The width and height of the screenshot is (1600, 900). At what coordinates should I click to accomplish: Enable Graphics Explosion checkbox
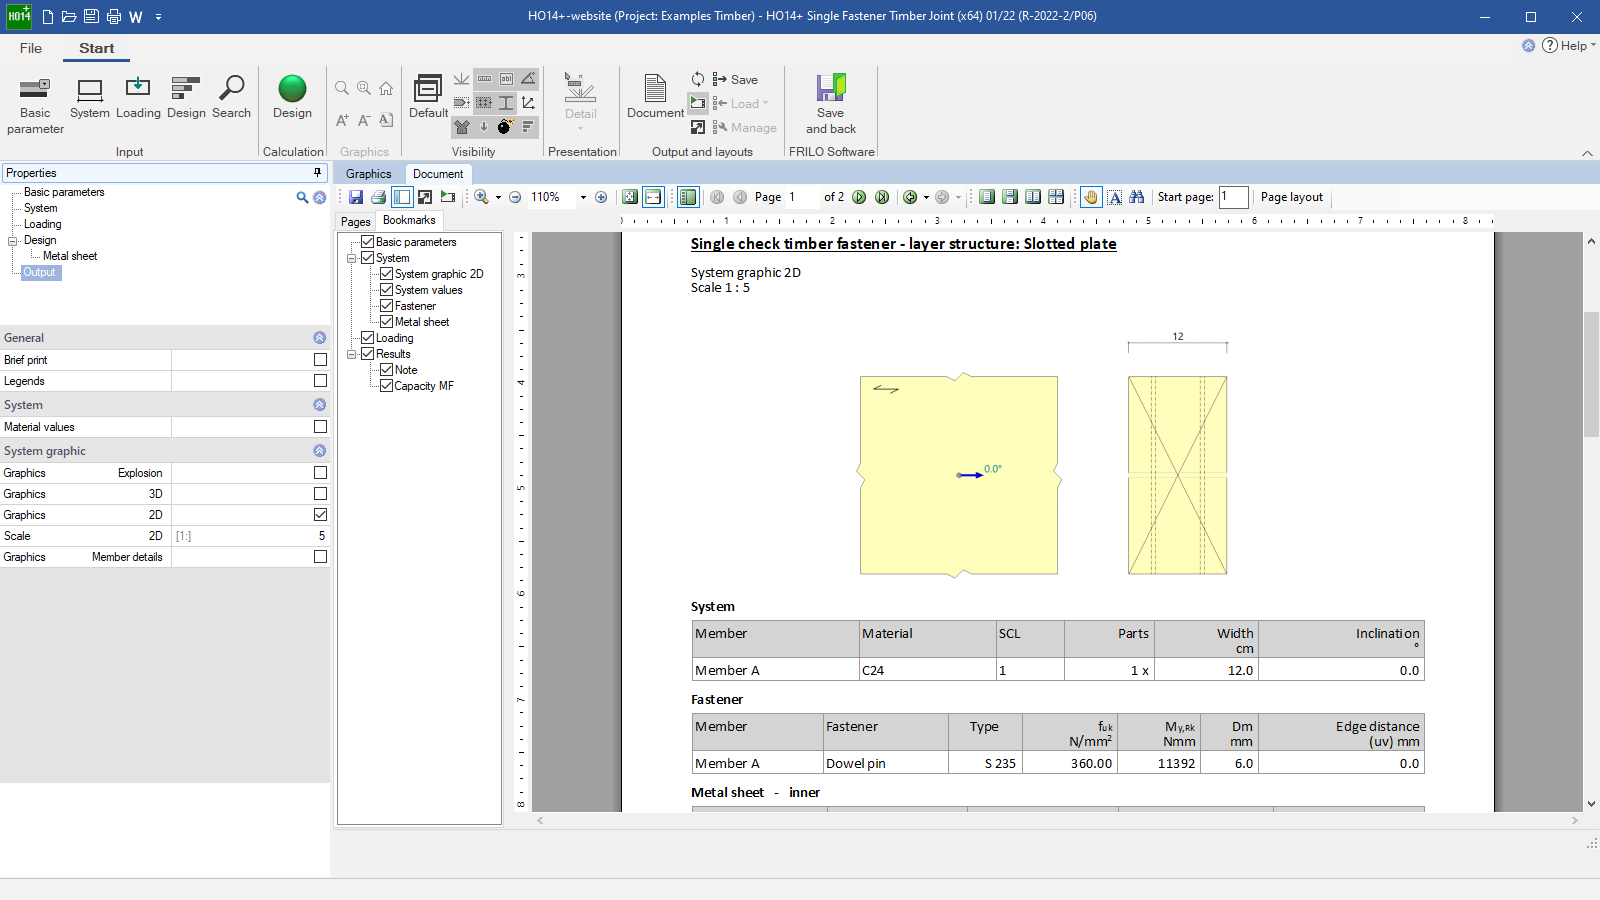[320, 473]
